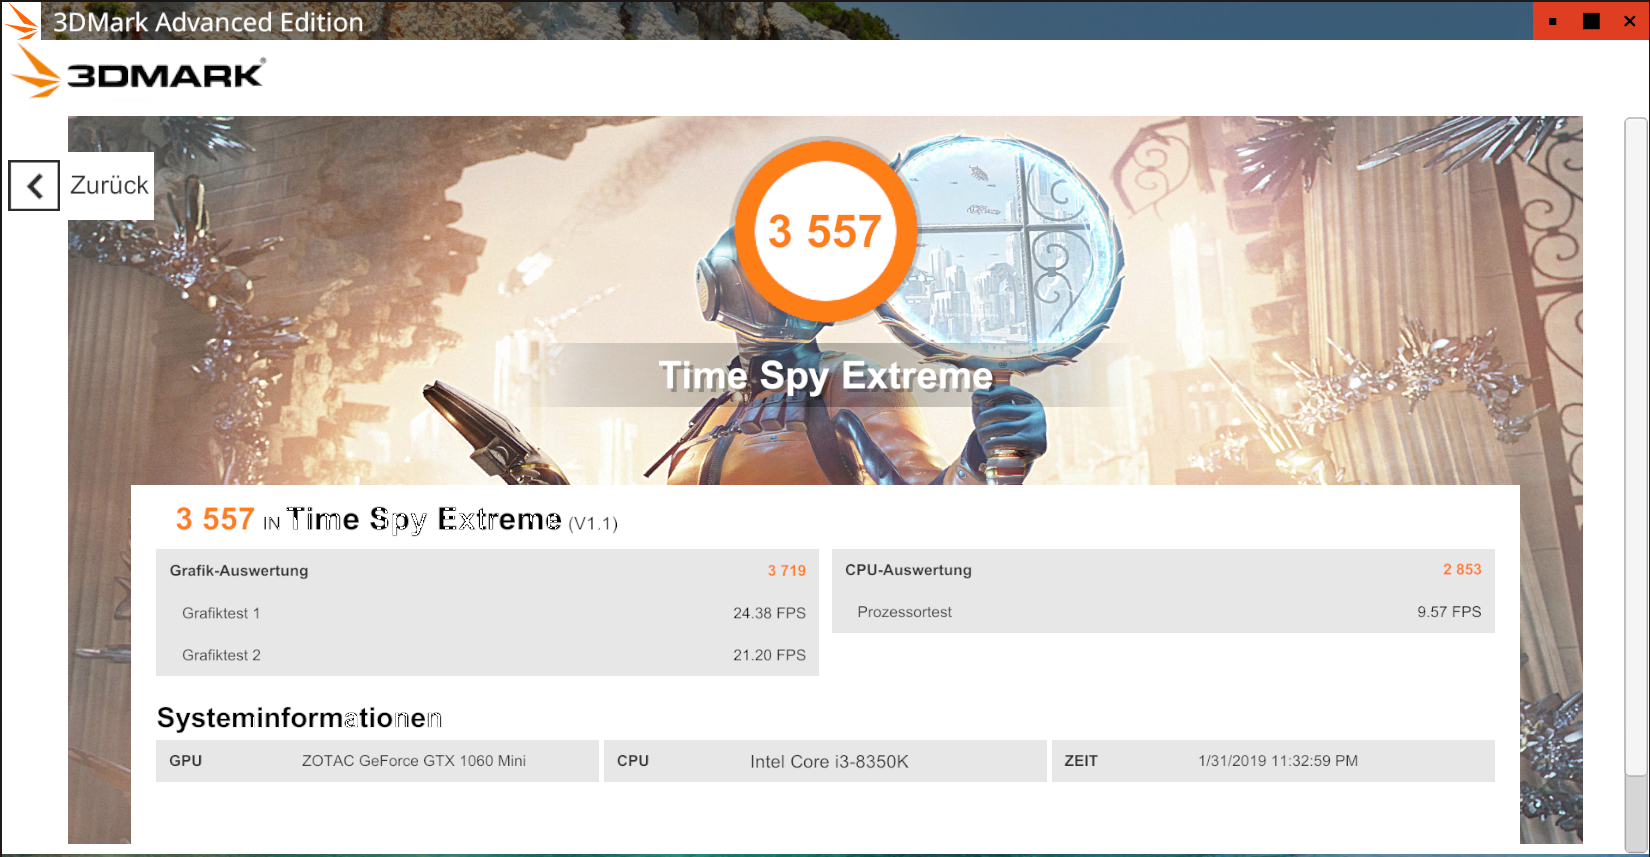This screenshot has height=857, width=1650.
Task: Select the Prozessortest row label
Action: click(904, 612)
